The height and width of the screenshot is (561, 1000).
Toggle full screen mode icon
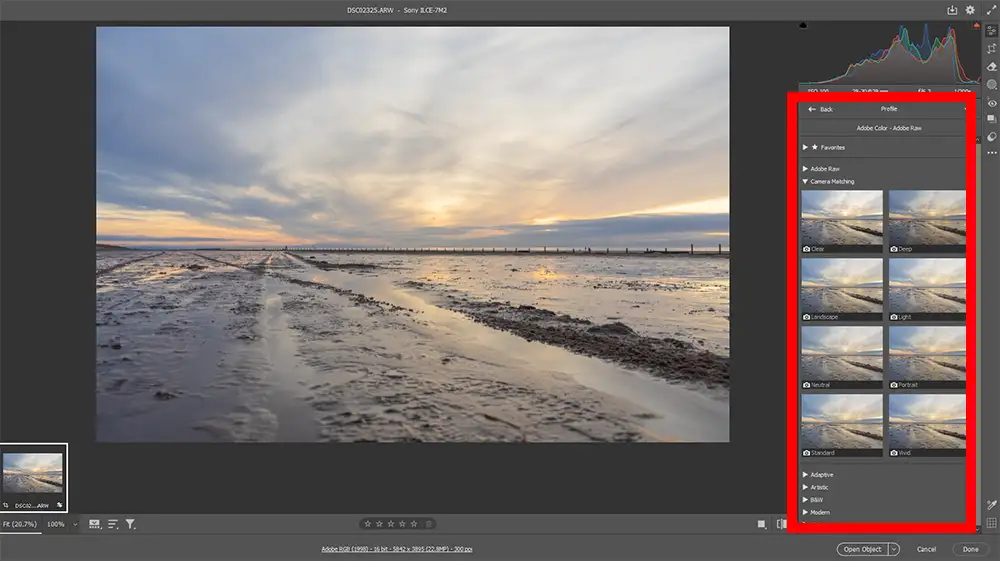(990, 10)
